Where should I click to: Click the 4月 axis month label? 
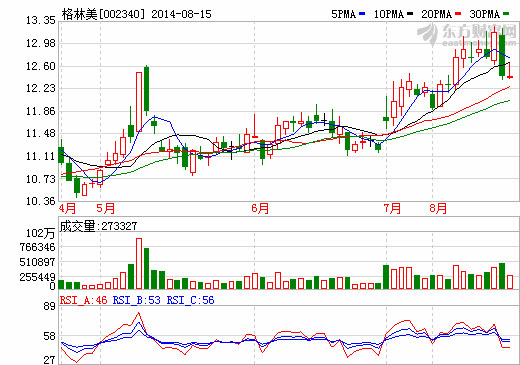pos(68,209)
